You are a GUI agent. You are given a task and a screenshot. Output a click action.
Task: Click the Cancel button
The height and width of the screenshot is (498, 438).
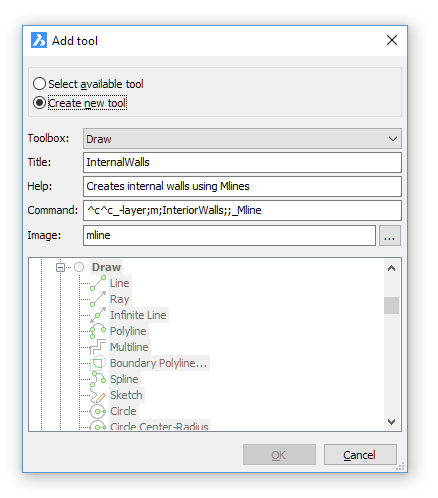pyautogui.click(x=360, y=455)
